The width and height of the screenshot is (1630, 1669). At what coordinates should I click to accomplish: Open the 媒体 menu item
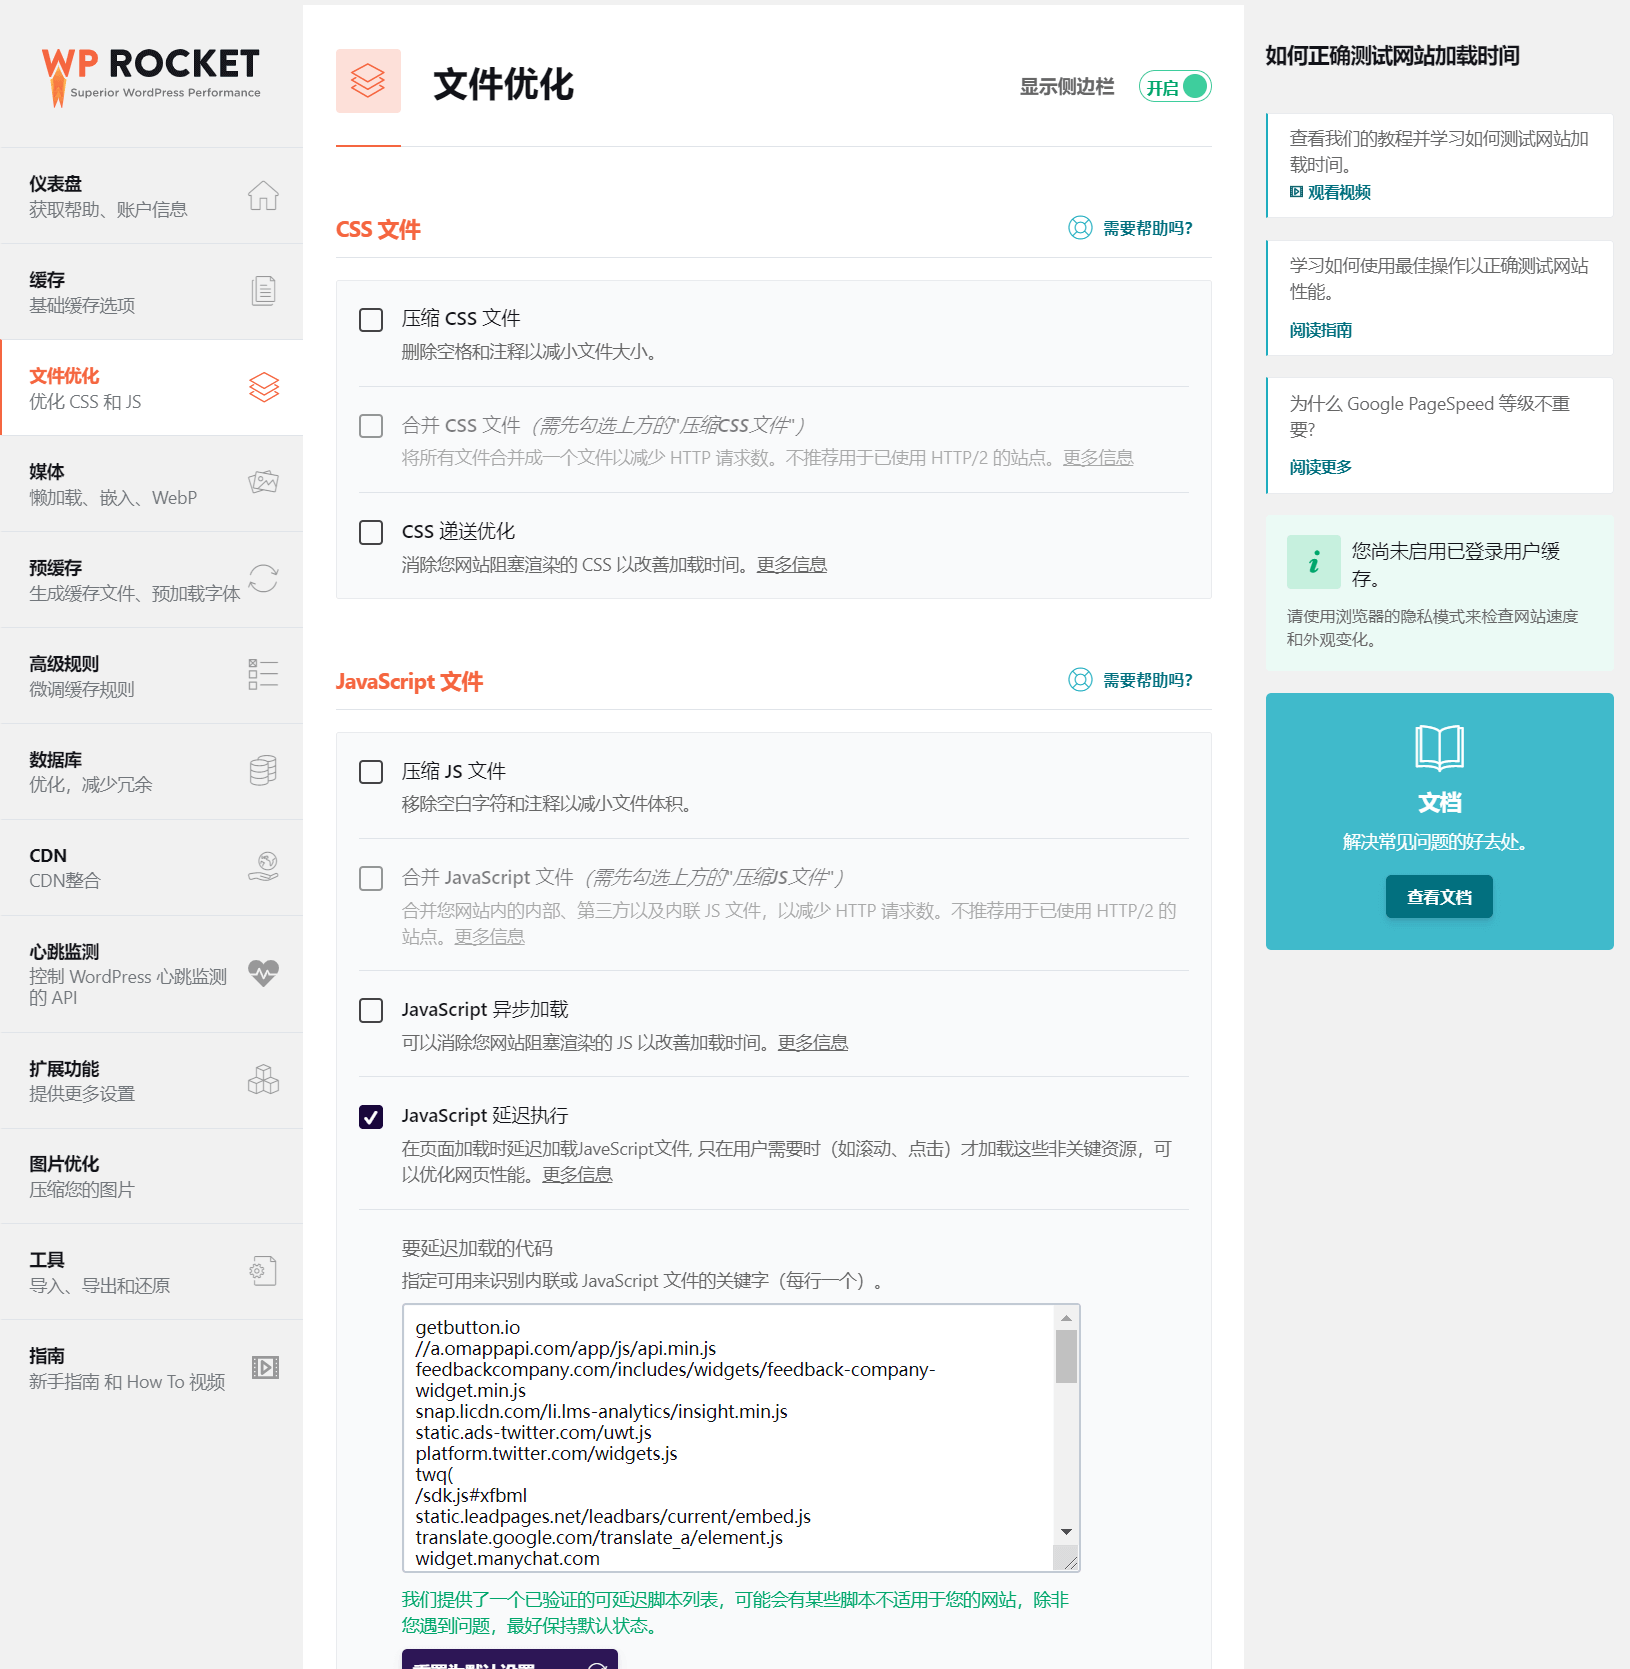pyautogui.click(x=151, y=484)
